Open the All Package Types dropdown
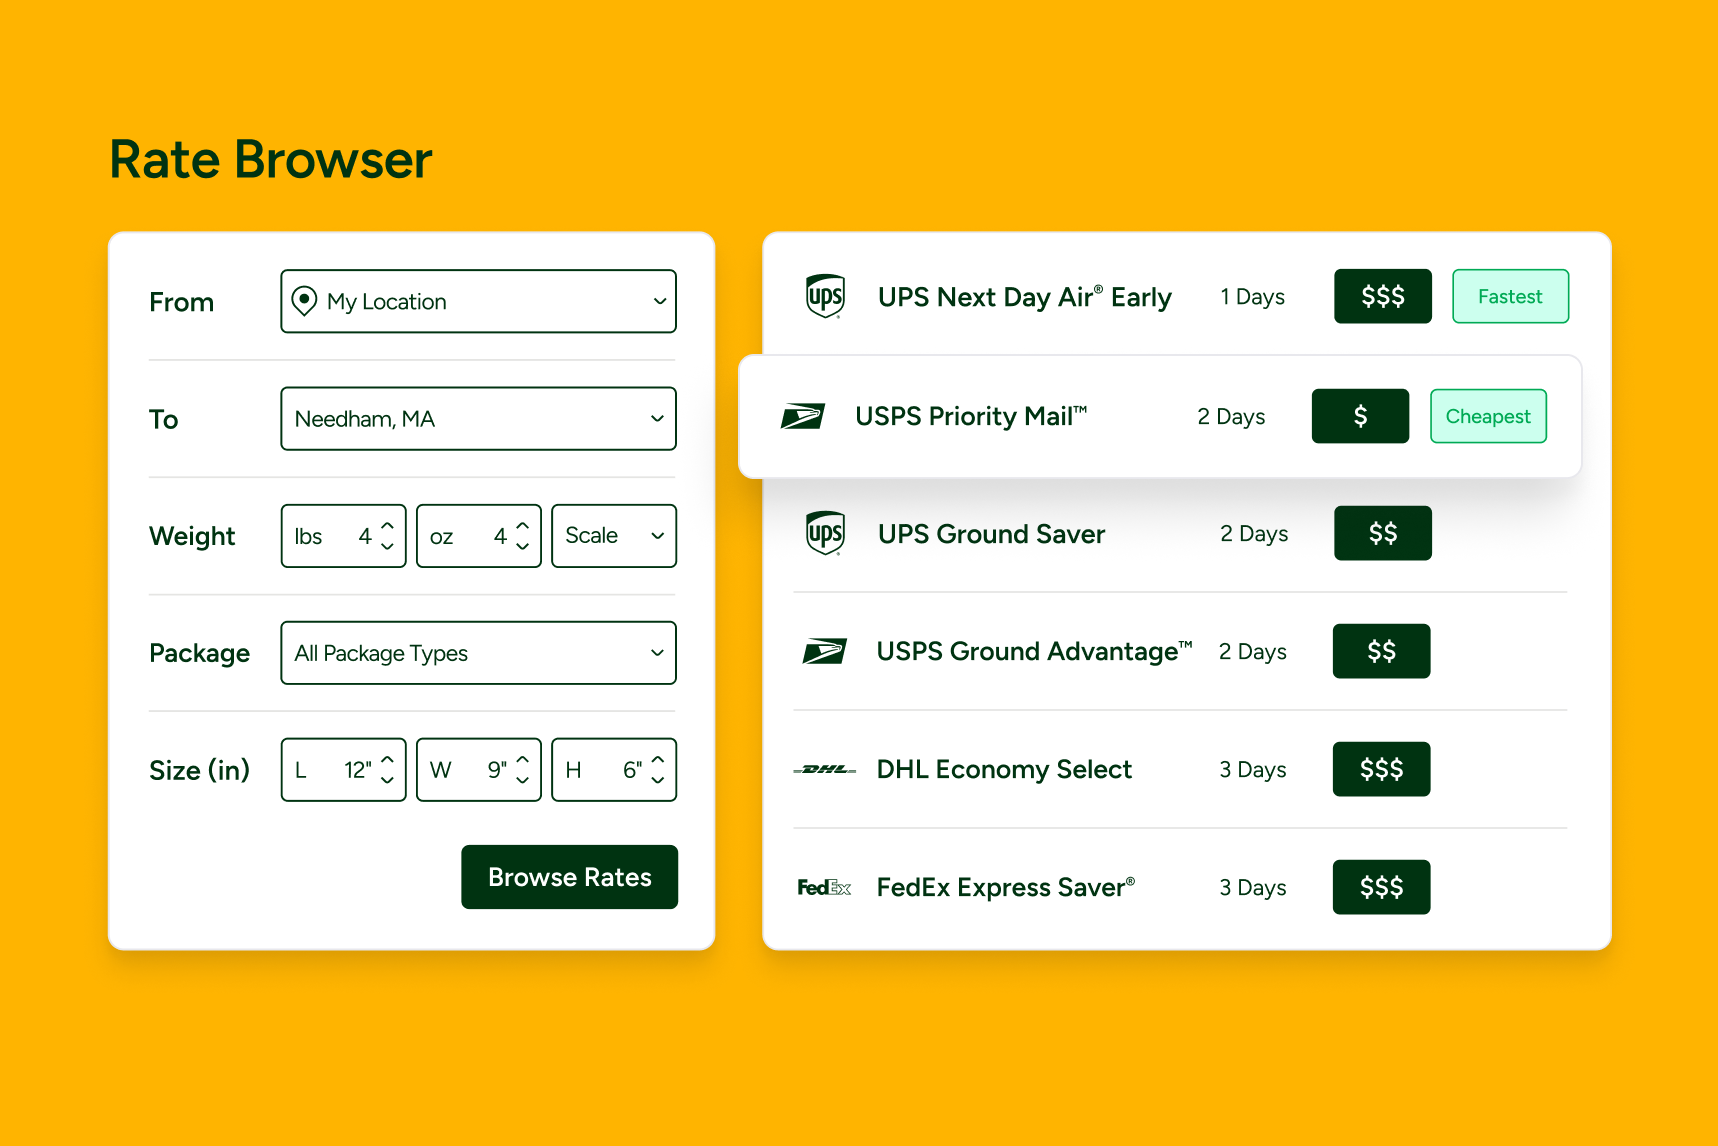This screenshot has width=1718, height=1146. click(478, 653)
